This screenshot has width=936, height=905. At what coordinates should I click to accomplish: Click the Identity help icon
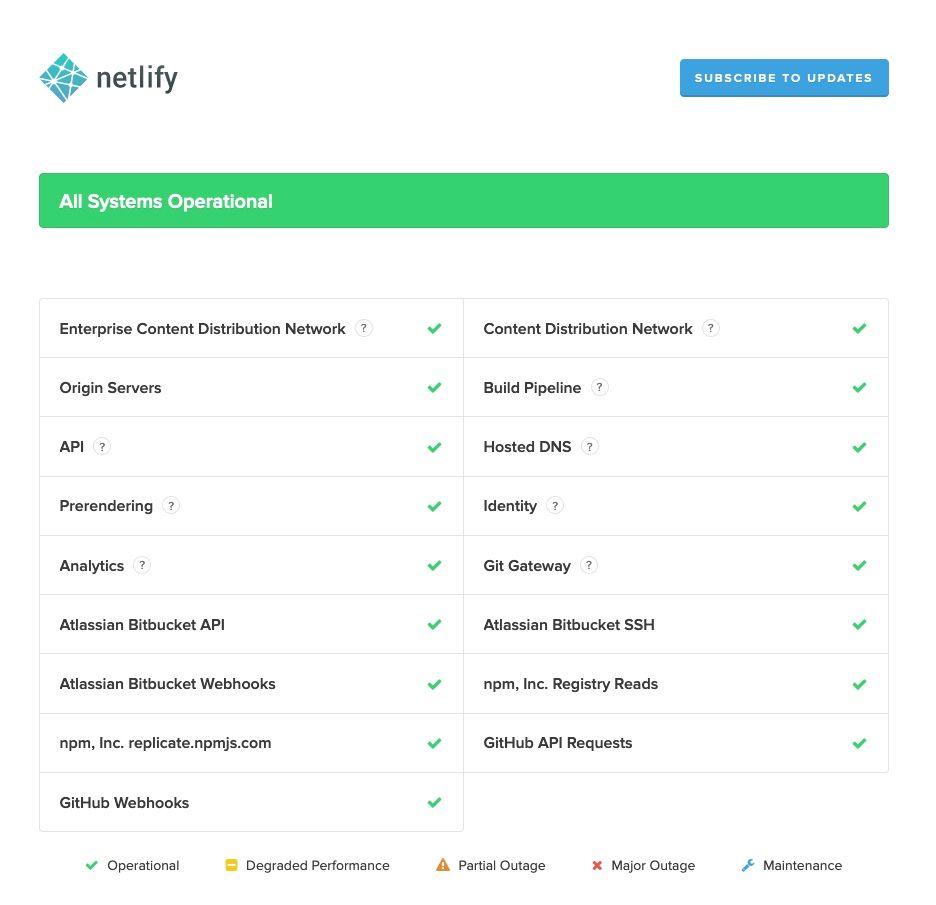pyautogui.click(x=555, y=506)
